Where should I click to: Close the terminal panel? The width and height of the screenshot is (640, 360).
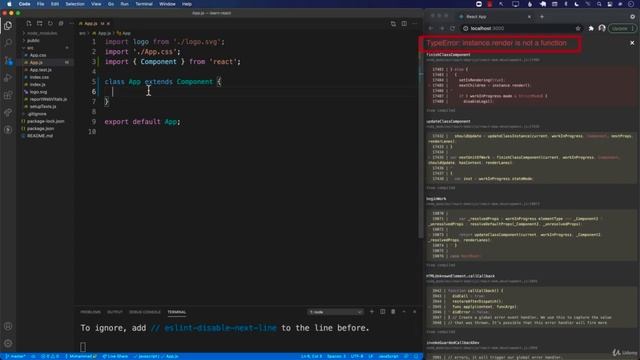415,312
